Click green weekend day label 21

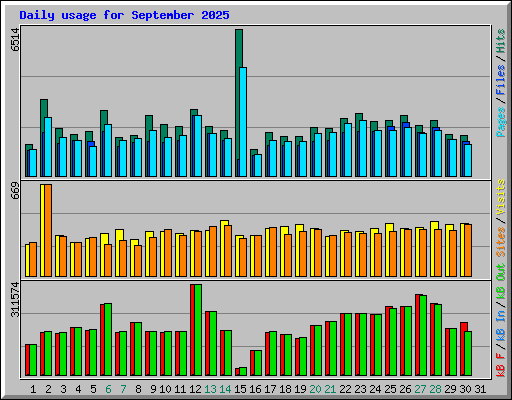(x=330, y=389)
